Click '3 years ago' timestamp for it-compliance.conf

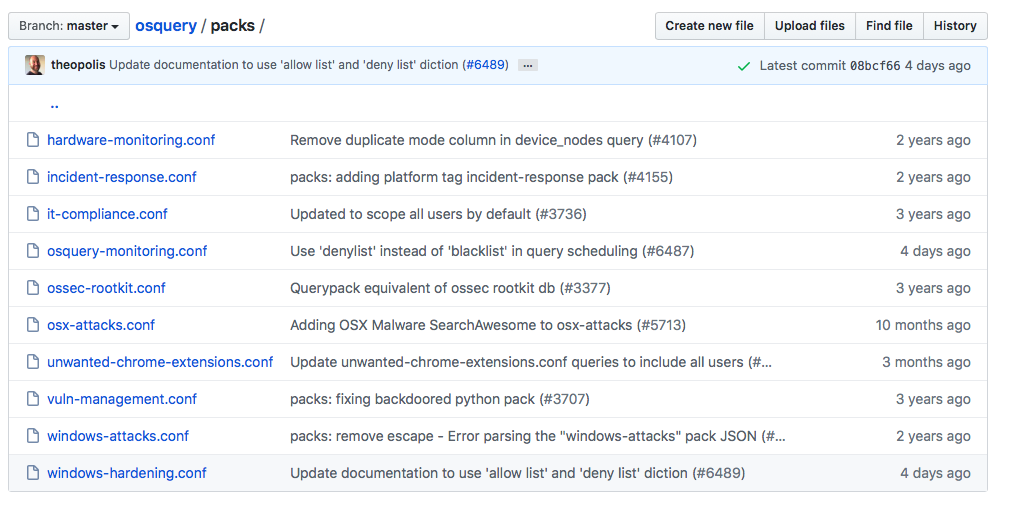pos(933,214)
